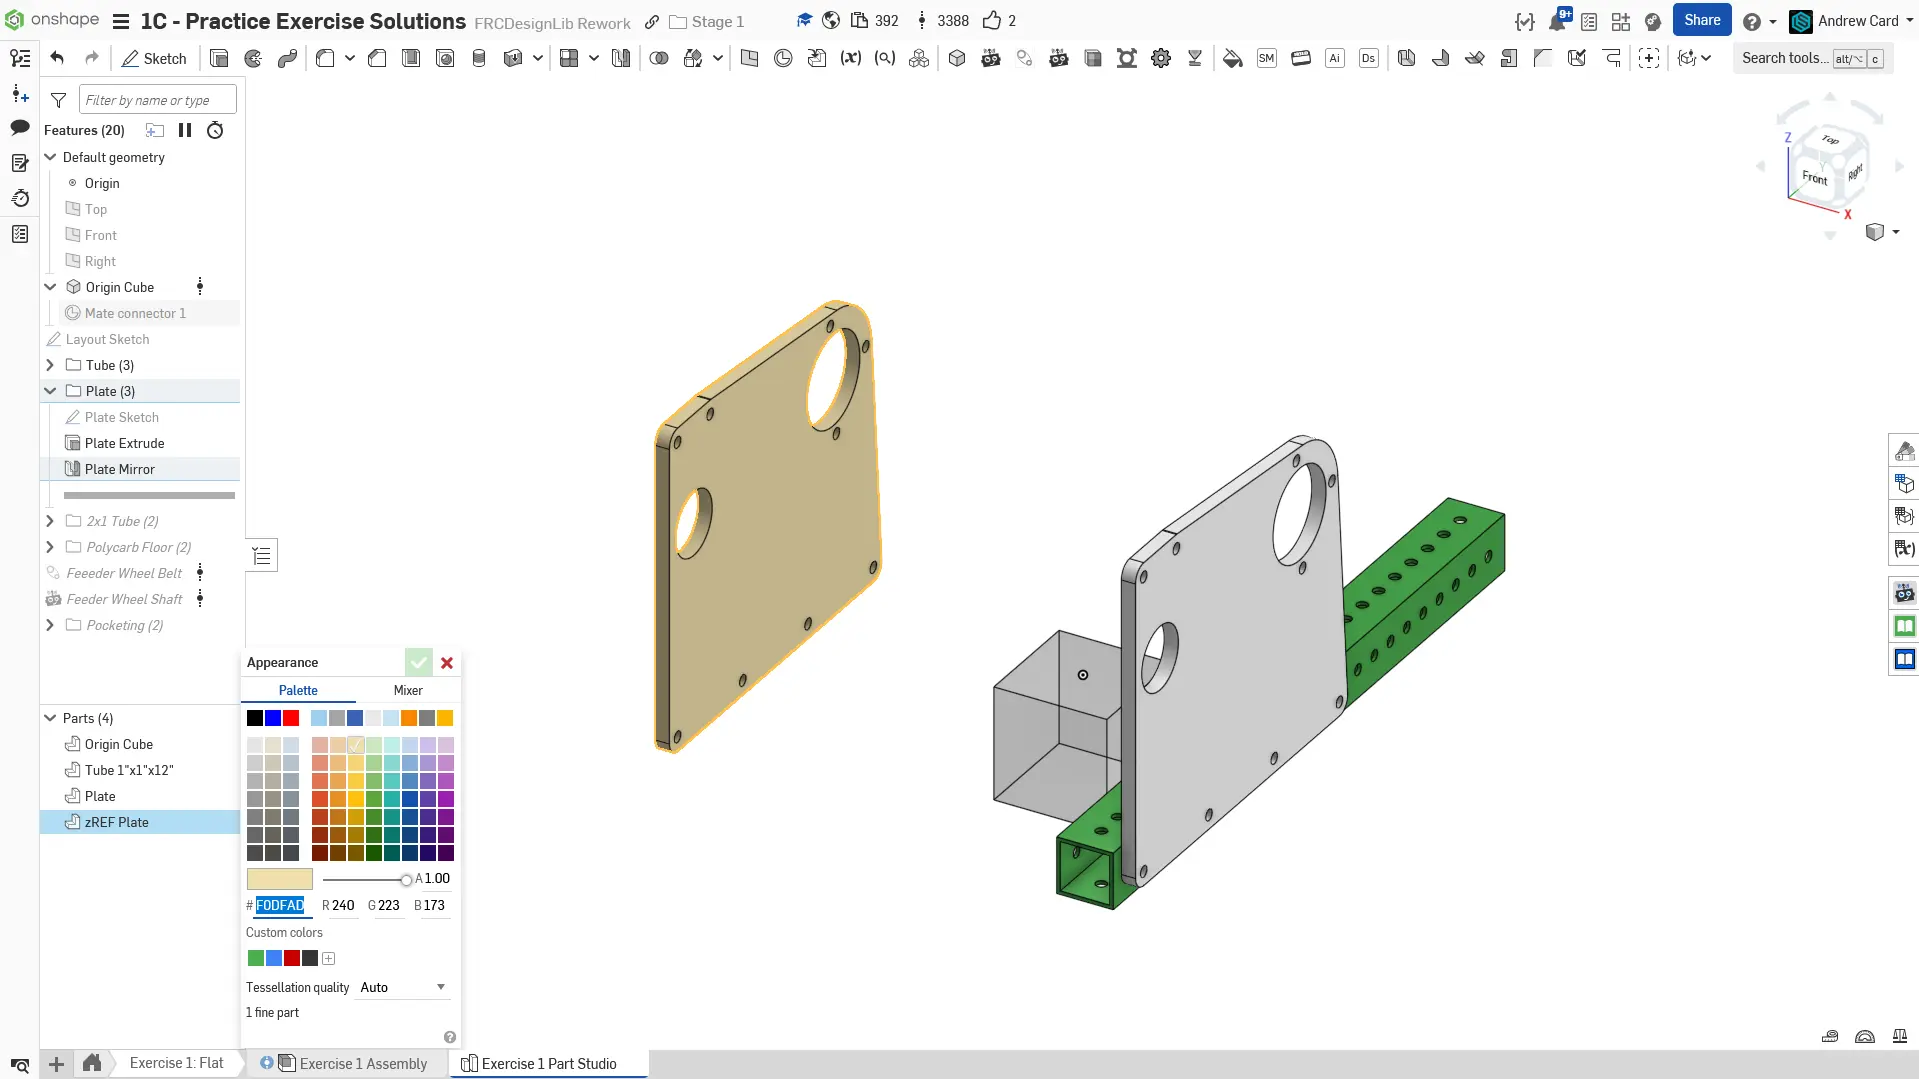Click the insert new tab plus icon

(x=57, y=1064)
